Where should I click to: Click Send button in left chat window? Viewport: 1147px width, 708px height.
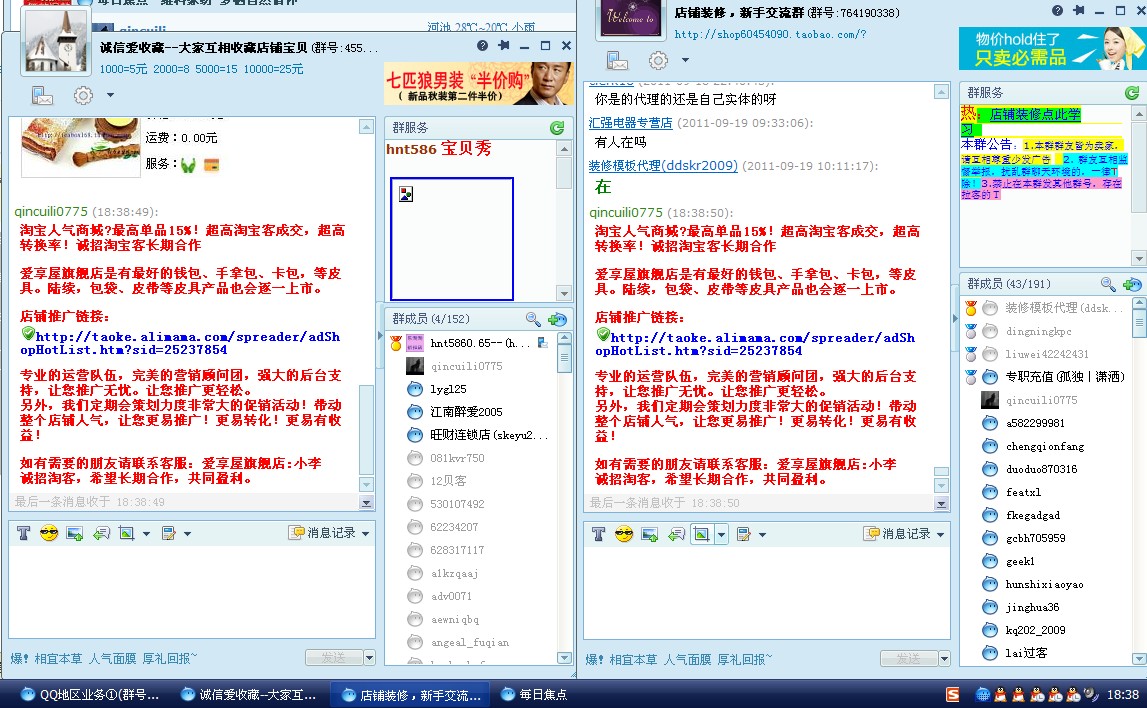(x=334, y=658)
